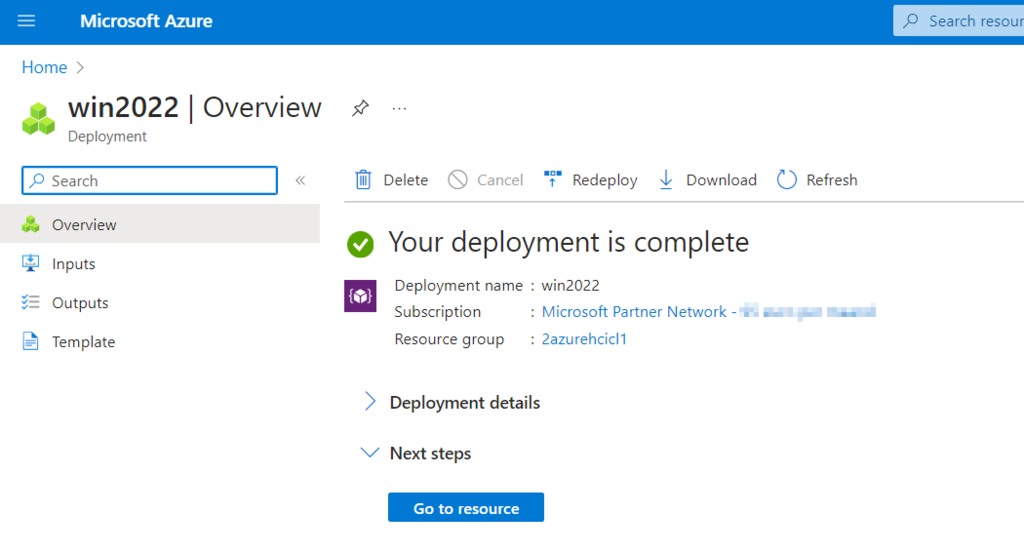Click the Inputs monitor icon
Screen dimensions: 1024x553
[x=31, y=263]
